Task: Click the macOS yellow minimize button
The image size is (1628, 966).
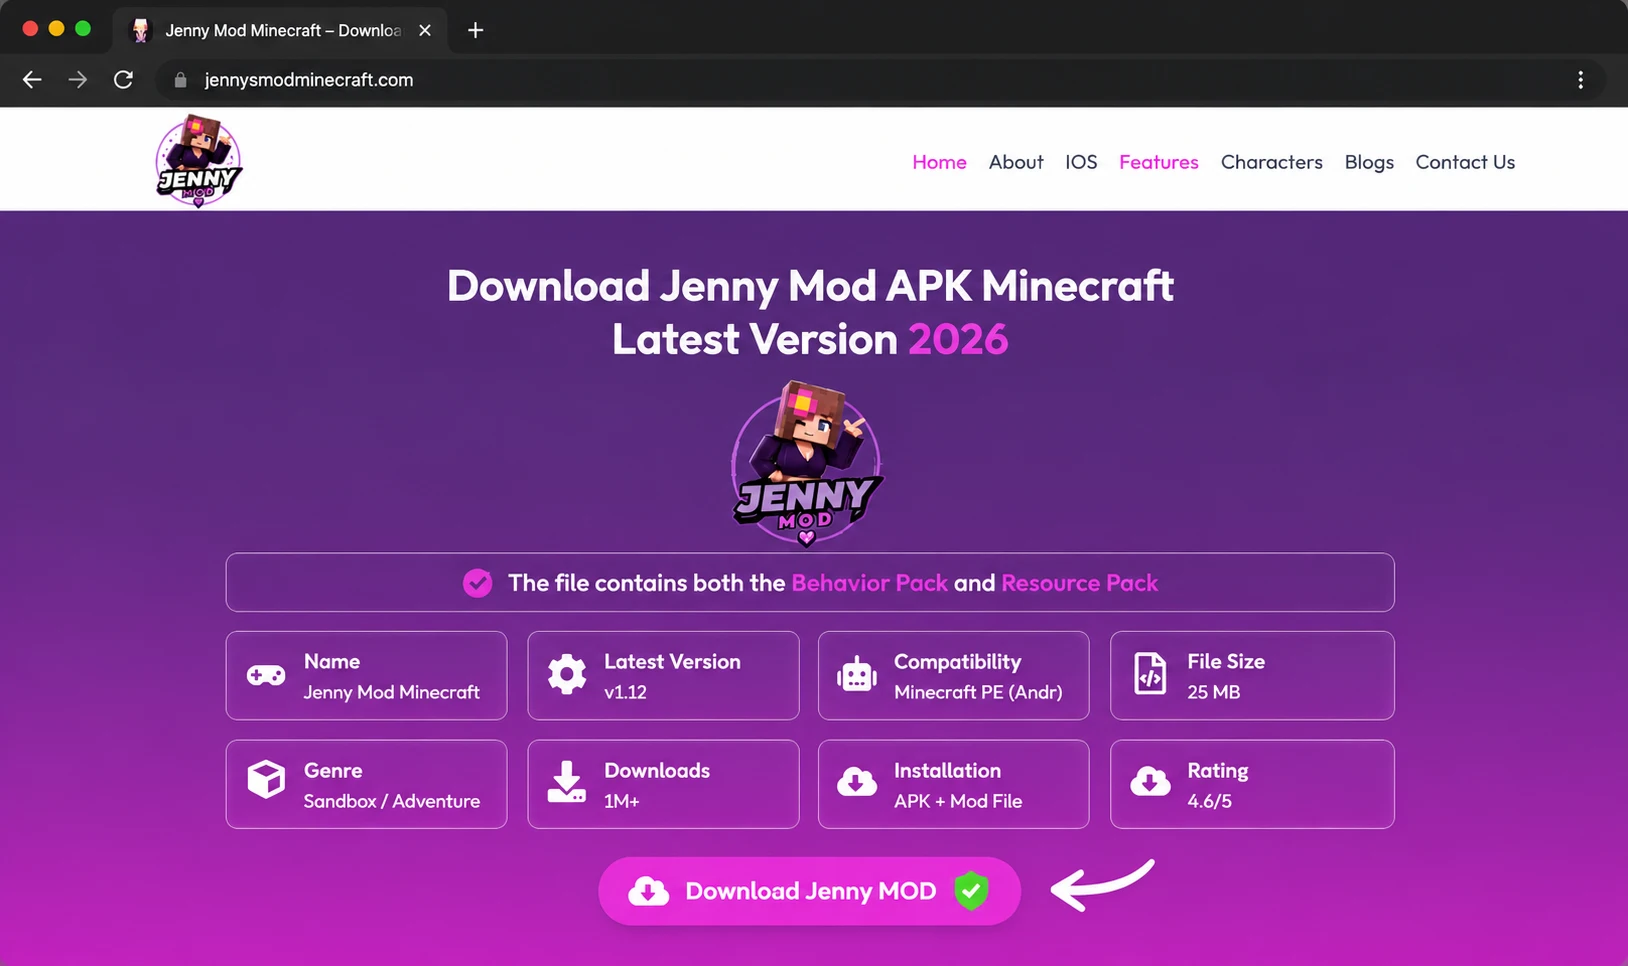Action: pos(56,29)
